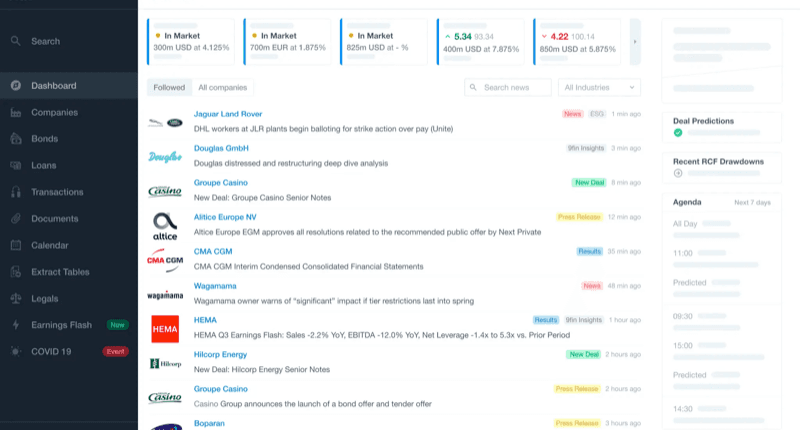Click the Recent RCF Drawdowns plus icon

tap(678, 173)
